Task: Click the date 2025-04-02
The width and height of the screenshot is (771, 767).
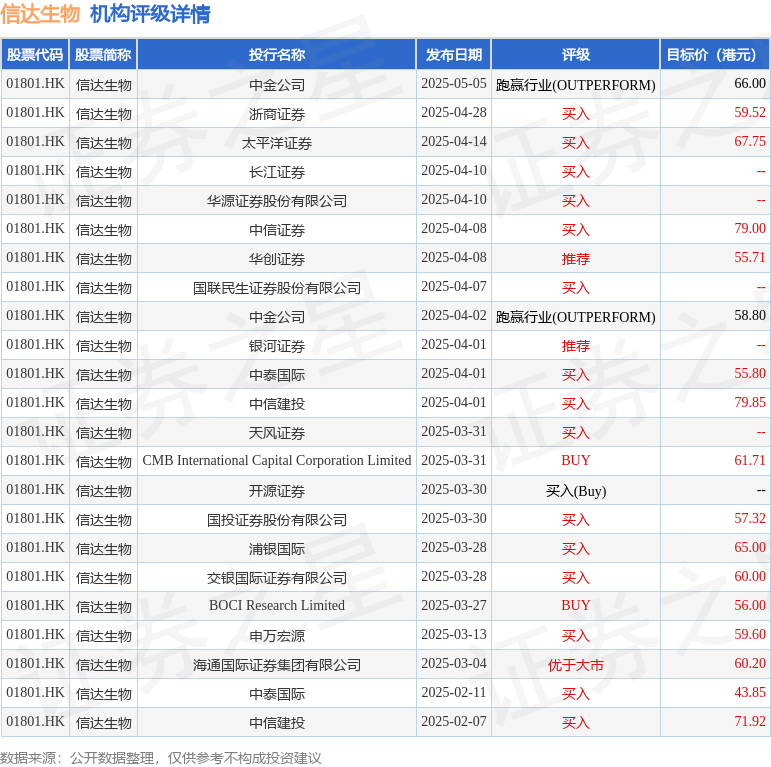Action: [x=454, y=316]
